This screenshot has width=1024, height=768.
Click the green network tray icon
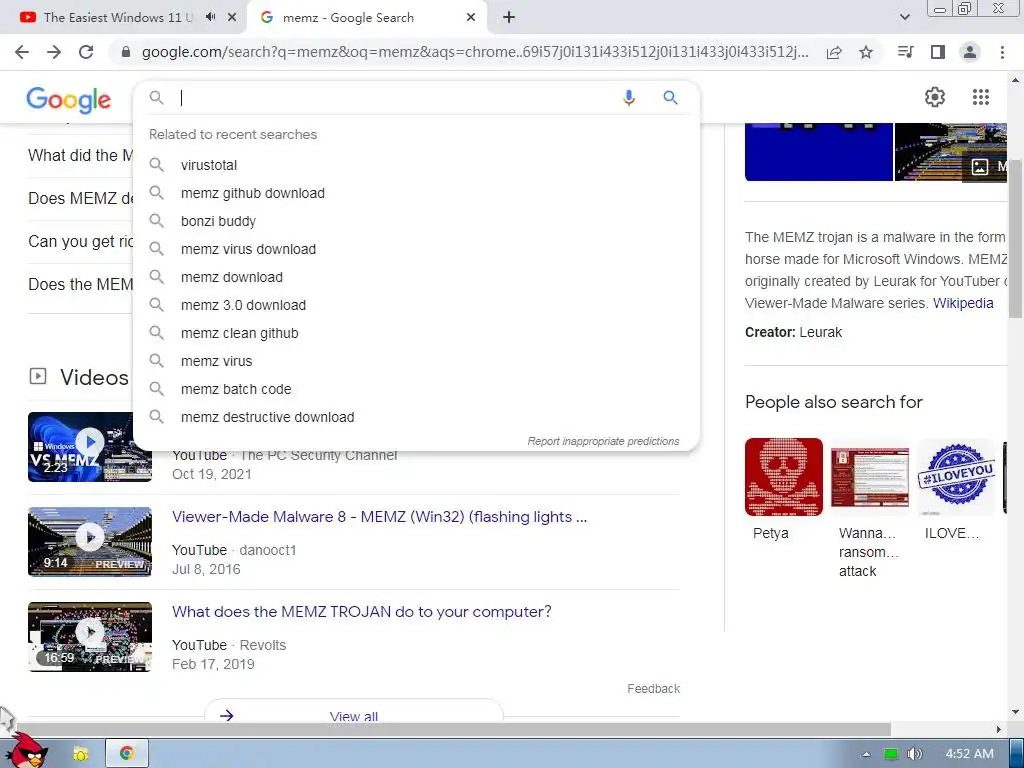[x=891, y=754]
